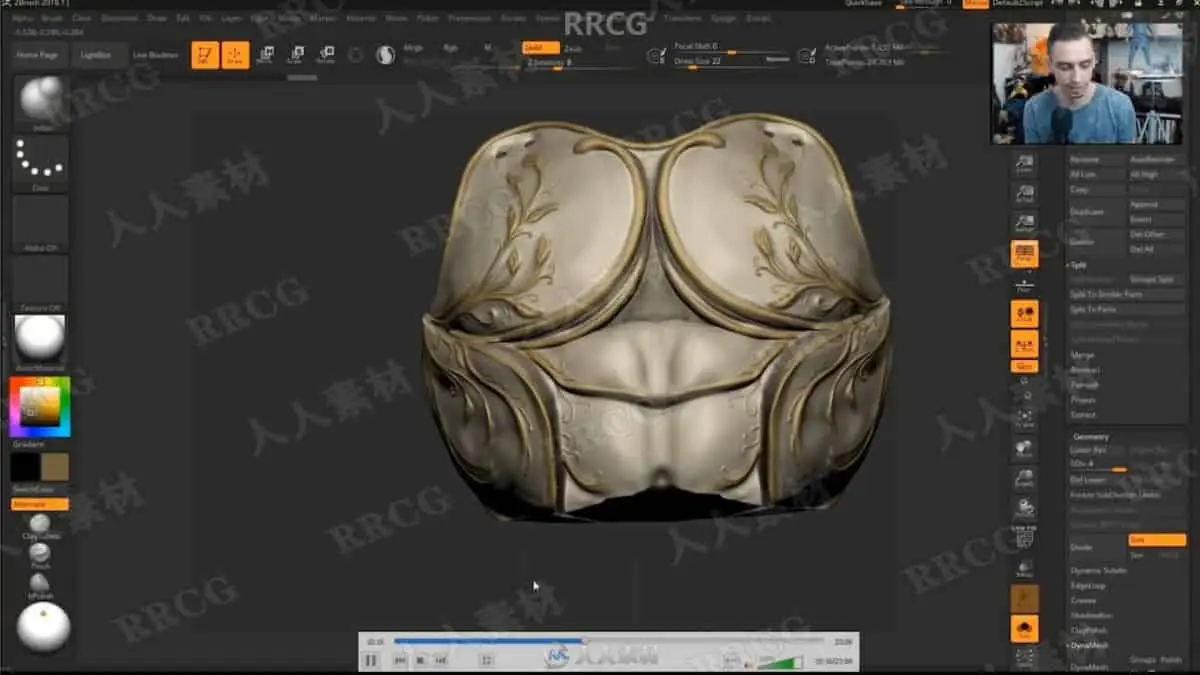Image resolution: width=1200 pixels, height=675 pixels.
Task: Toggle the Floor grid button
Action: pyautogui.click(x=1024, y=285)
